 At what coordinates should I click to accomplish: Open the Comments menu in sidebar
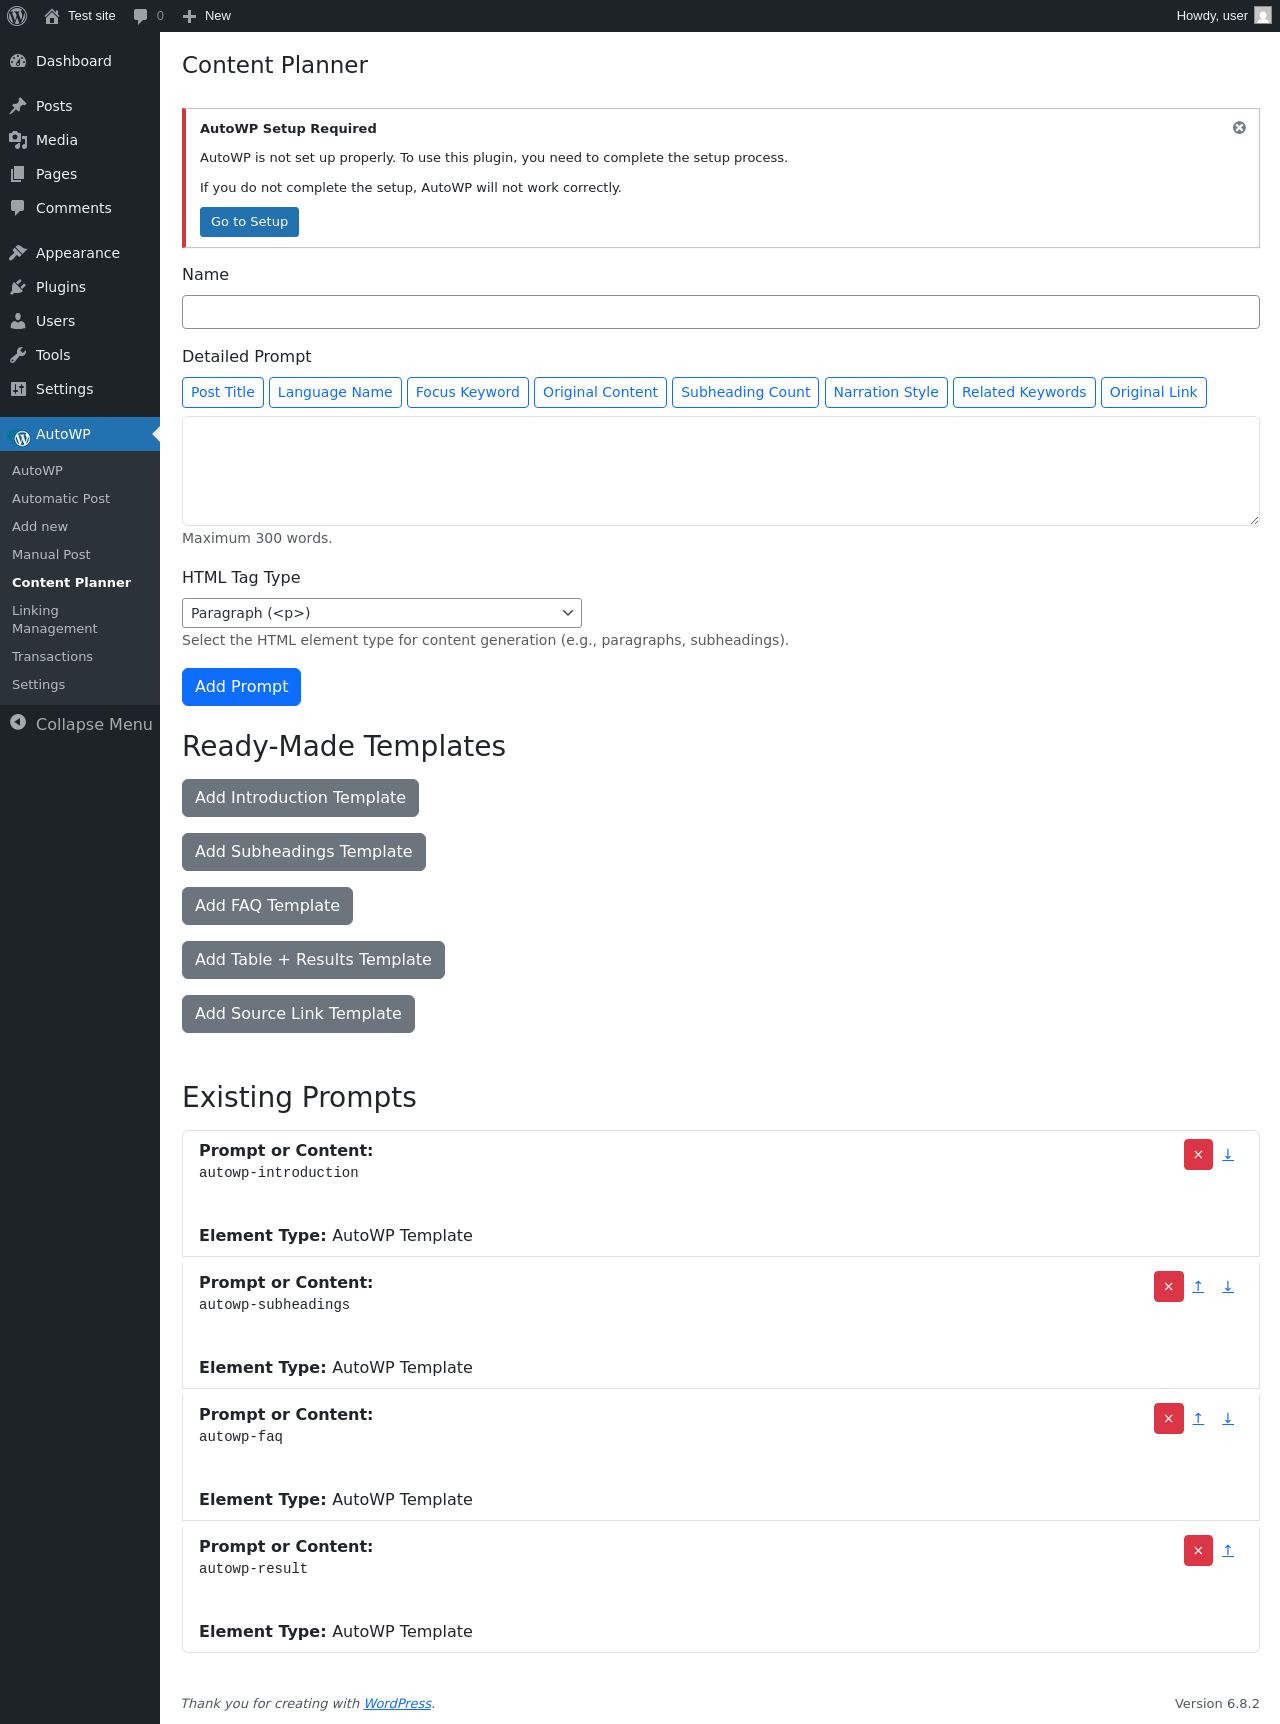80,208
